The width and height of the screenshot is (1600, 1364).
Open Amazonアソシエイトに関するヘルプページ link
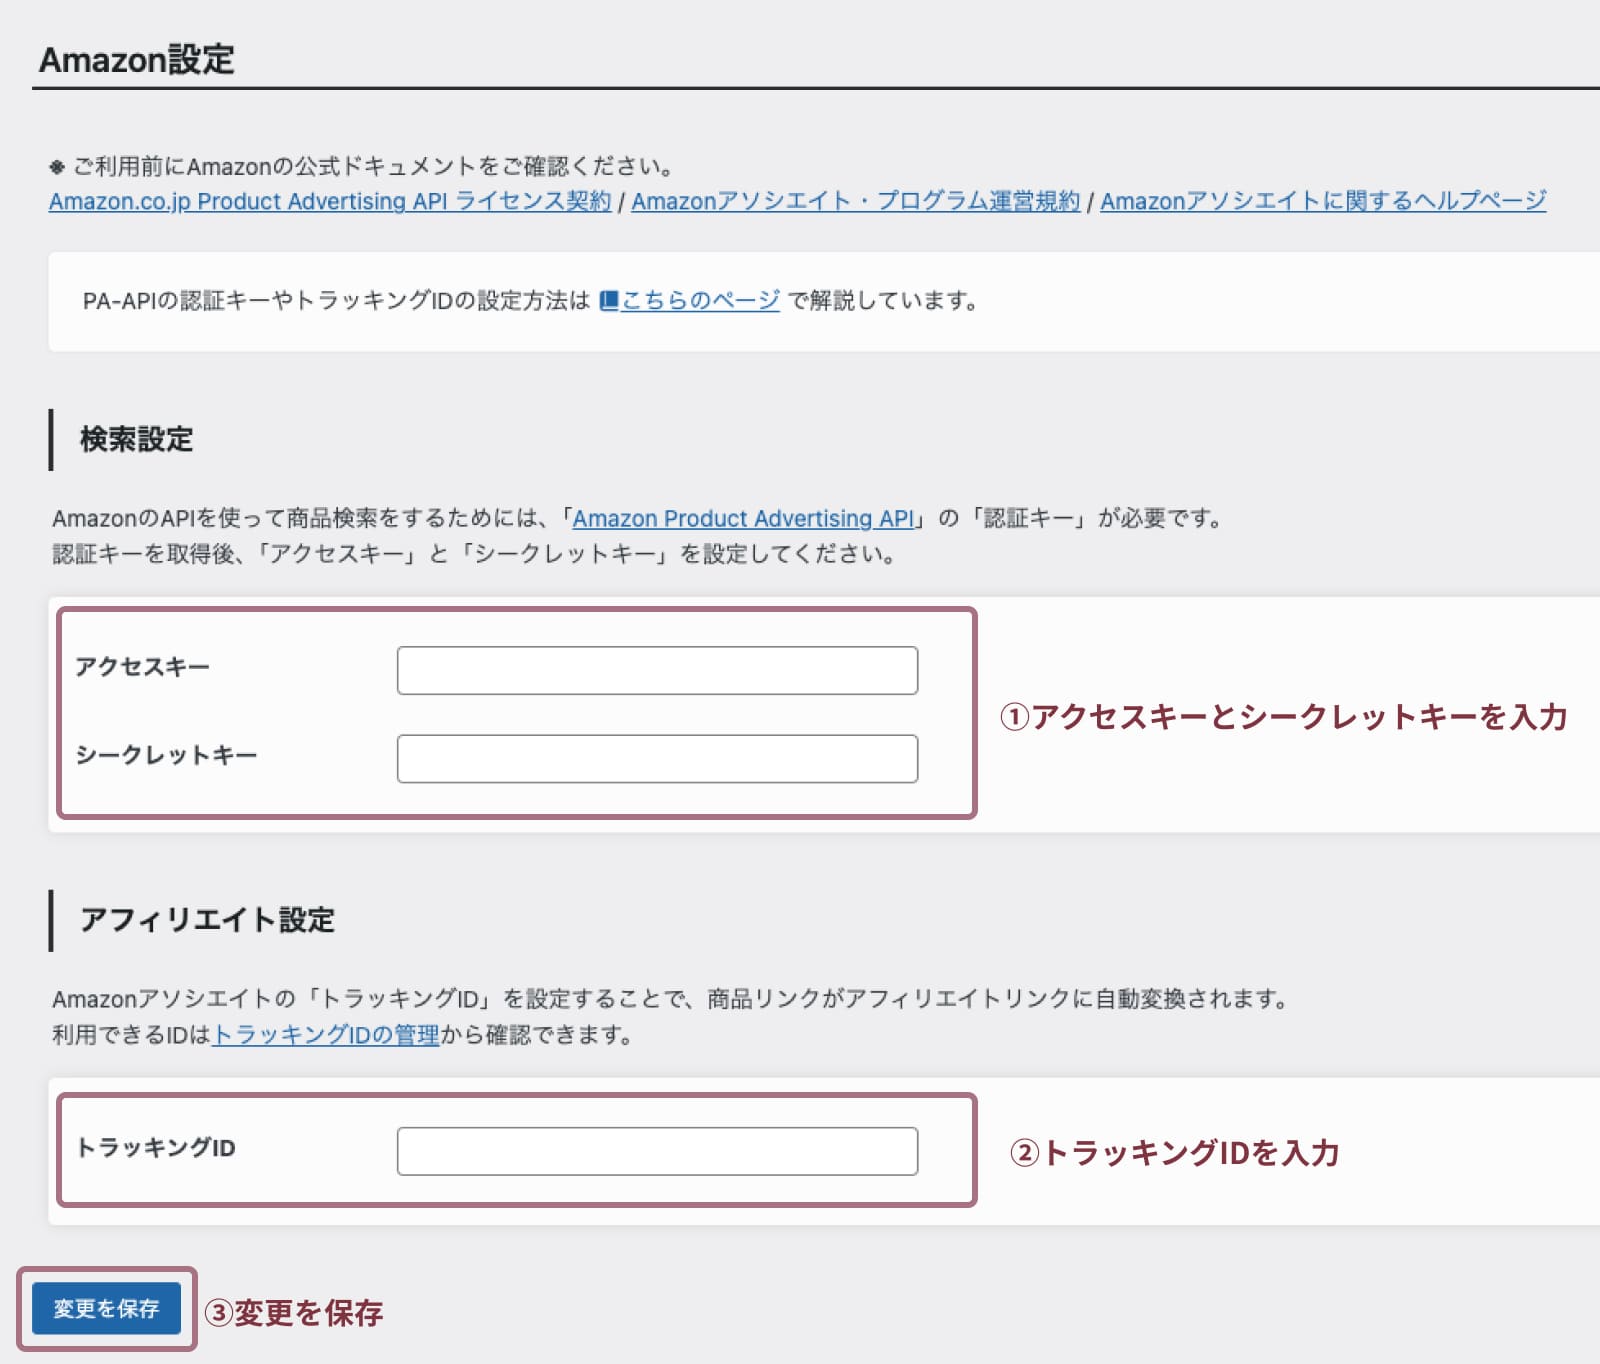1323,201
